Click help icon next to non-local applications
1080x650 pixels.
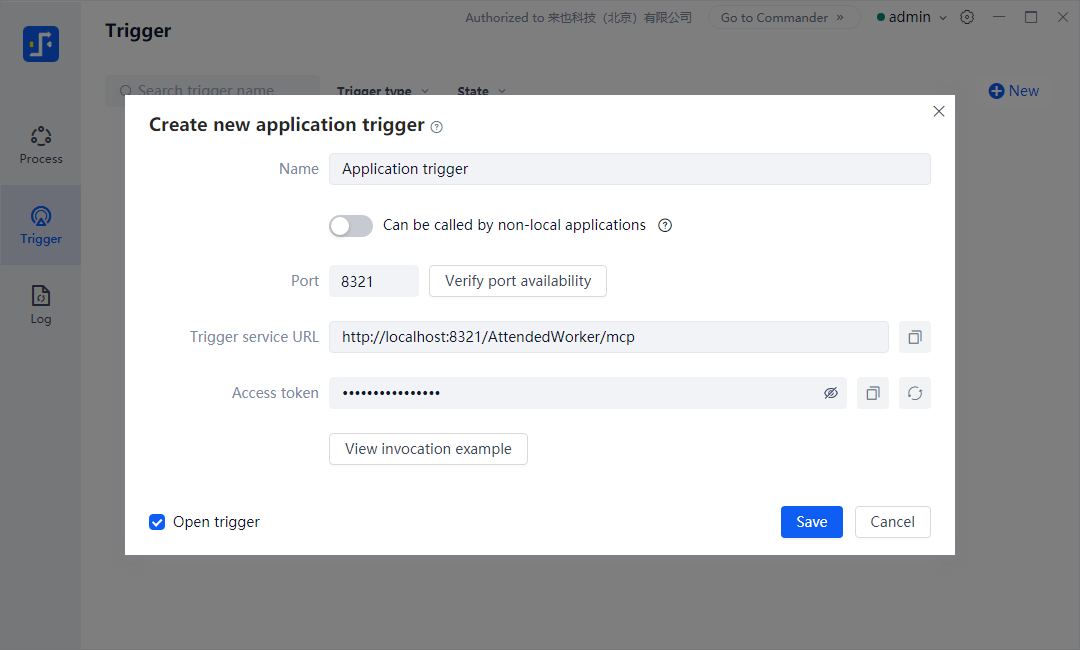[665, 225]
